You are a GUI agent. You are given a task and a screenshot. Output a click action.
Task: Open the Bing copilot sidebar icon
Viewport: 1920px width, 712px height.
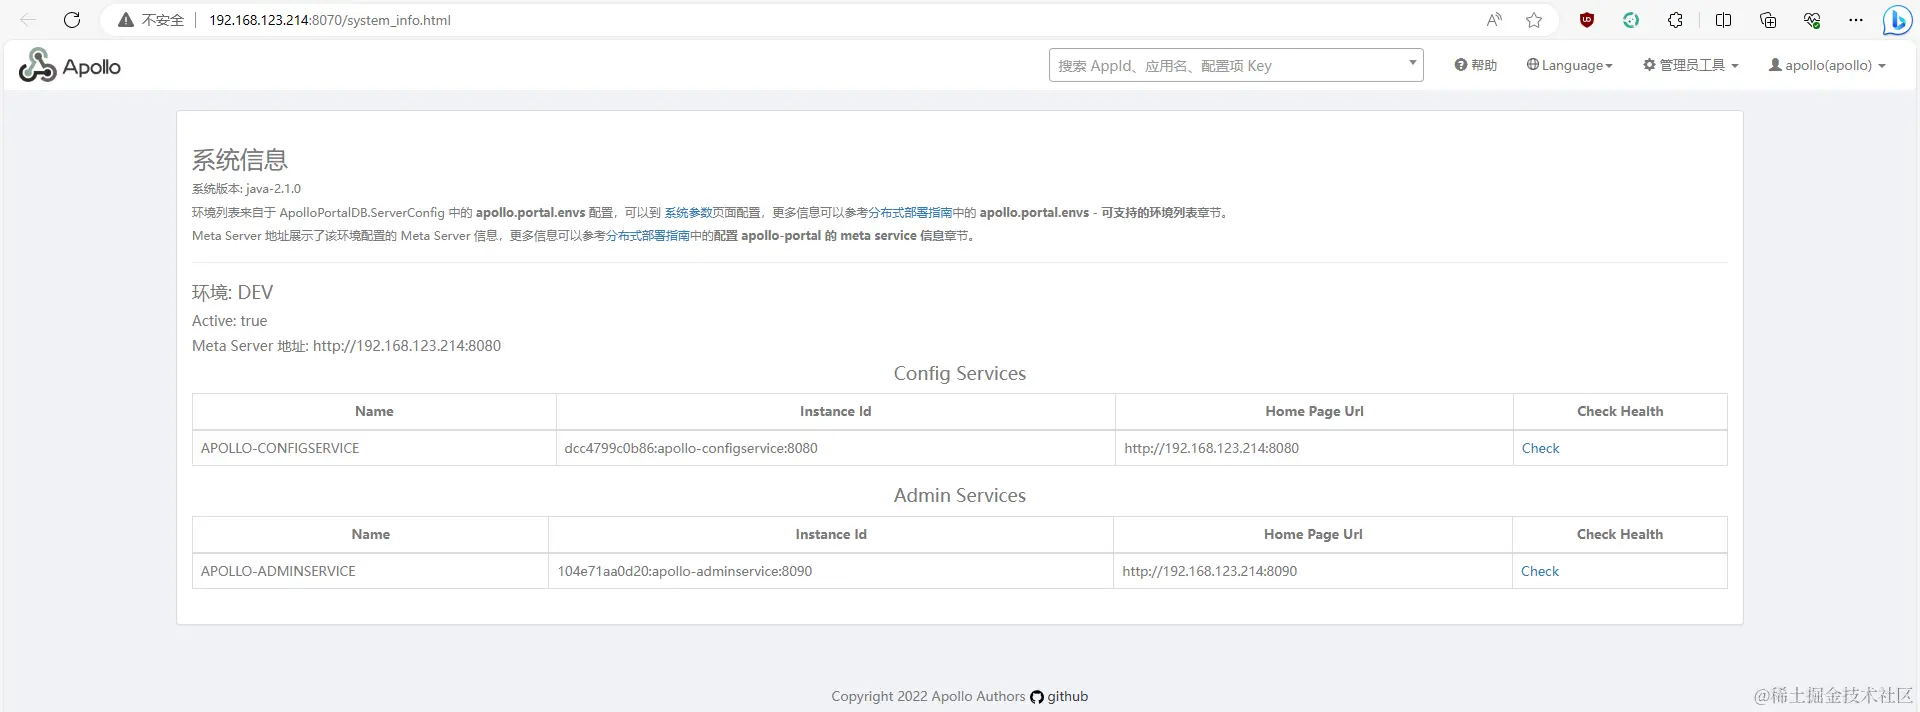pyautogui.click(x=1897, y=20)
